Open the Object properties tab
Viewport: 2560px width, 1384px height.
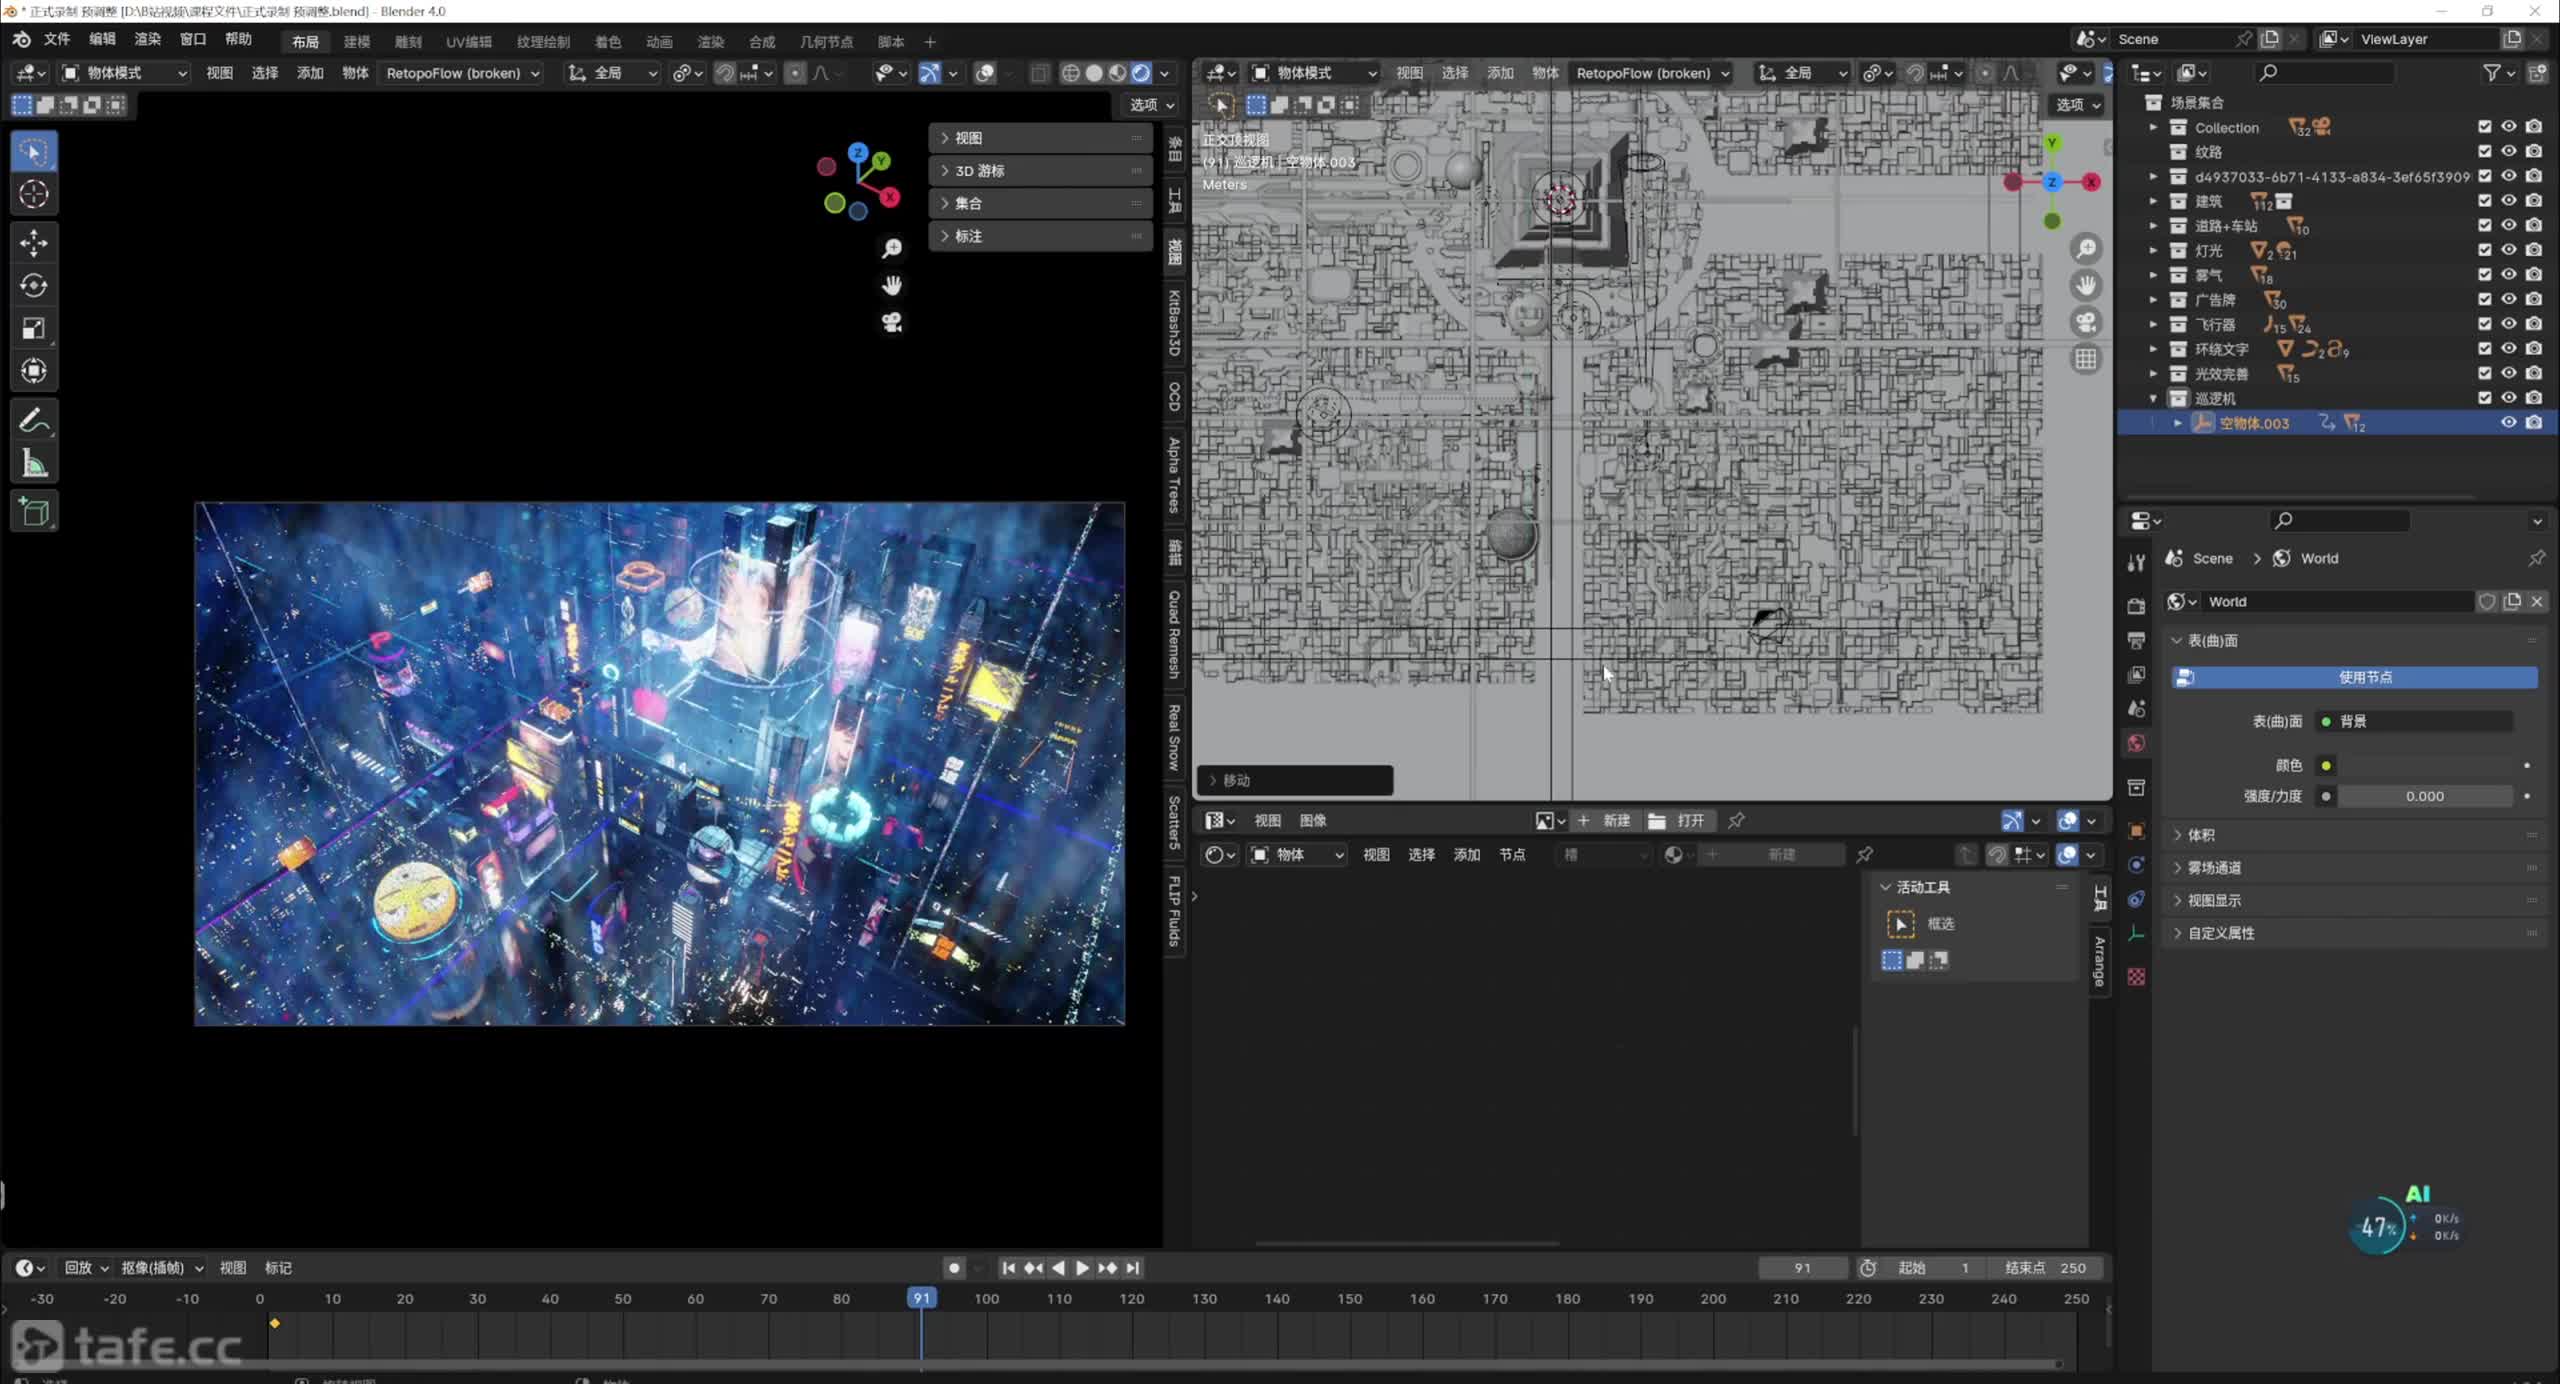coord(2136,830)
